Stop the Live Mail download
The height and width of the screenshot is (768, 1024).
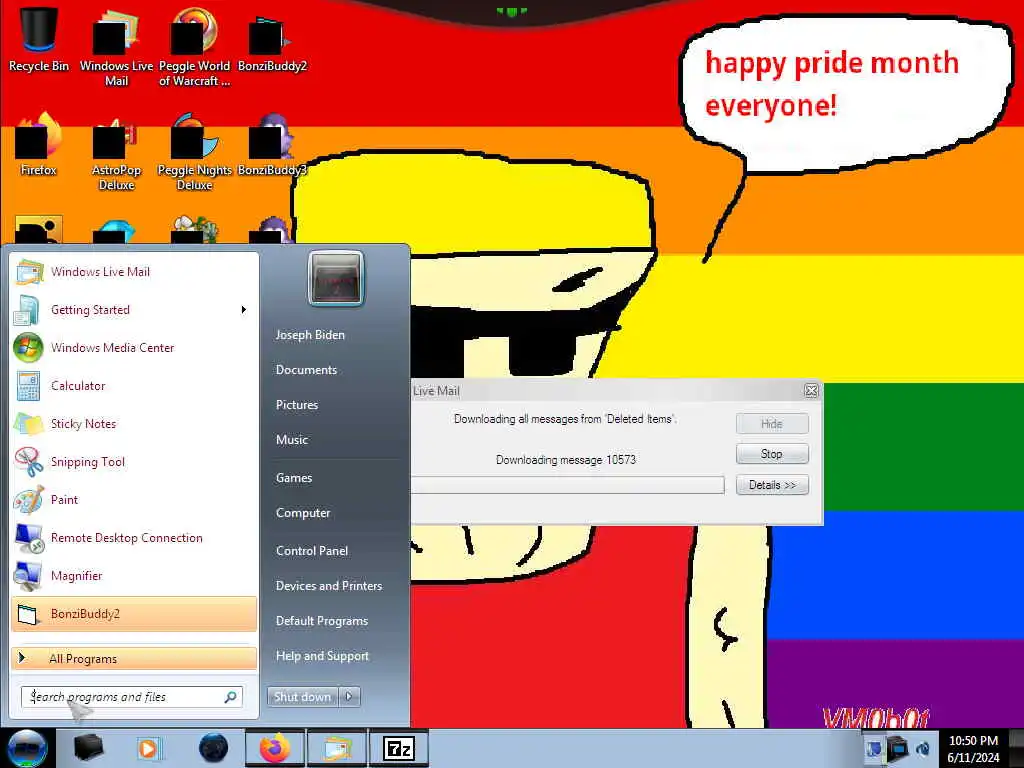click(x=772, y=454)
